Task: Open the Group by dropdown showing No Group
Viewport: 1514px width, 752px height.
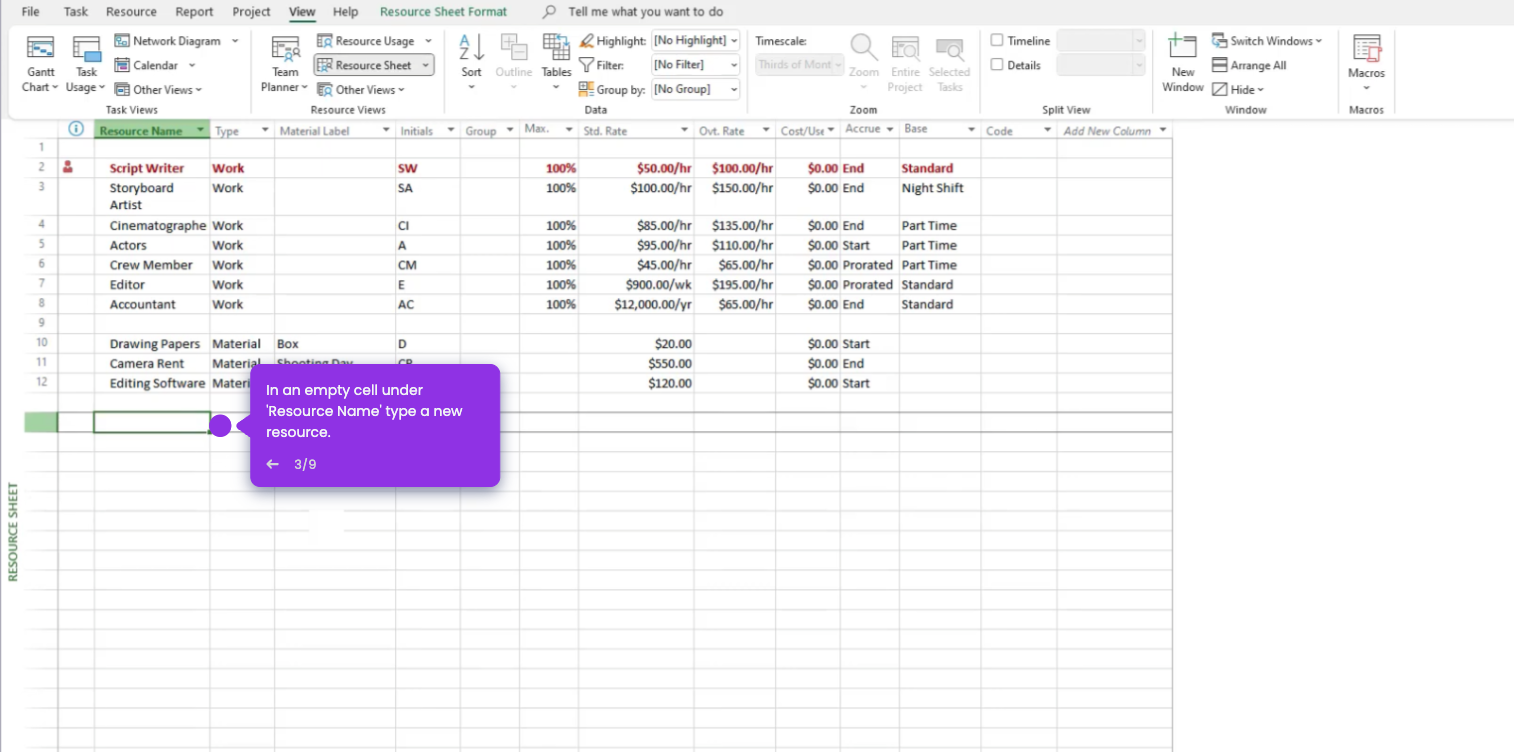Action: click(695, 89)
